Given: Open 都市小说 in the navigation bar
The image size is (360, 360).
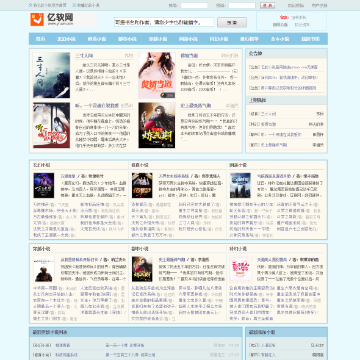Looking at the screenshot, I should point(127,39).
